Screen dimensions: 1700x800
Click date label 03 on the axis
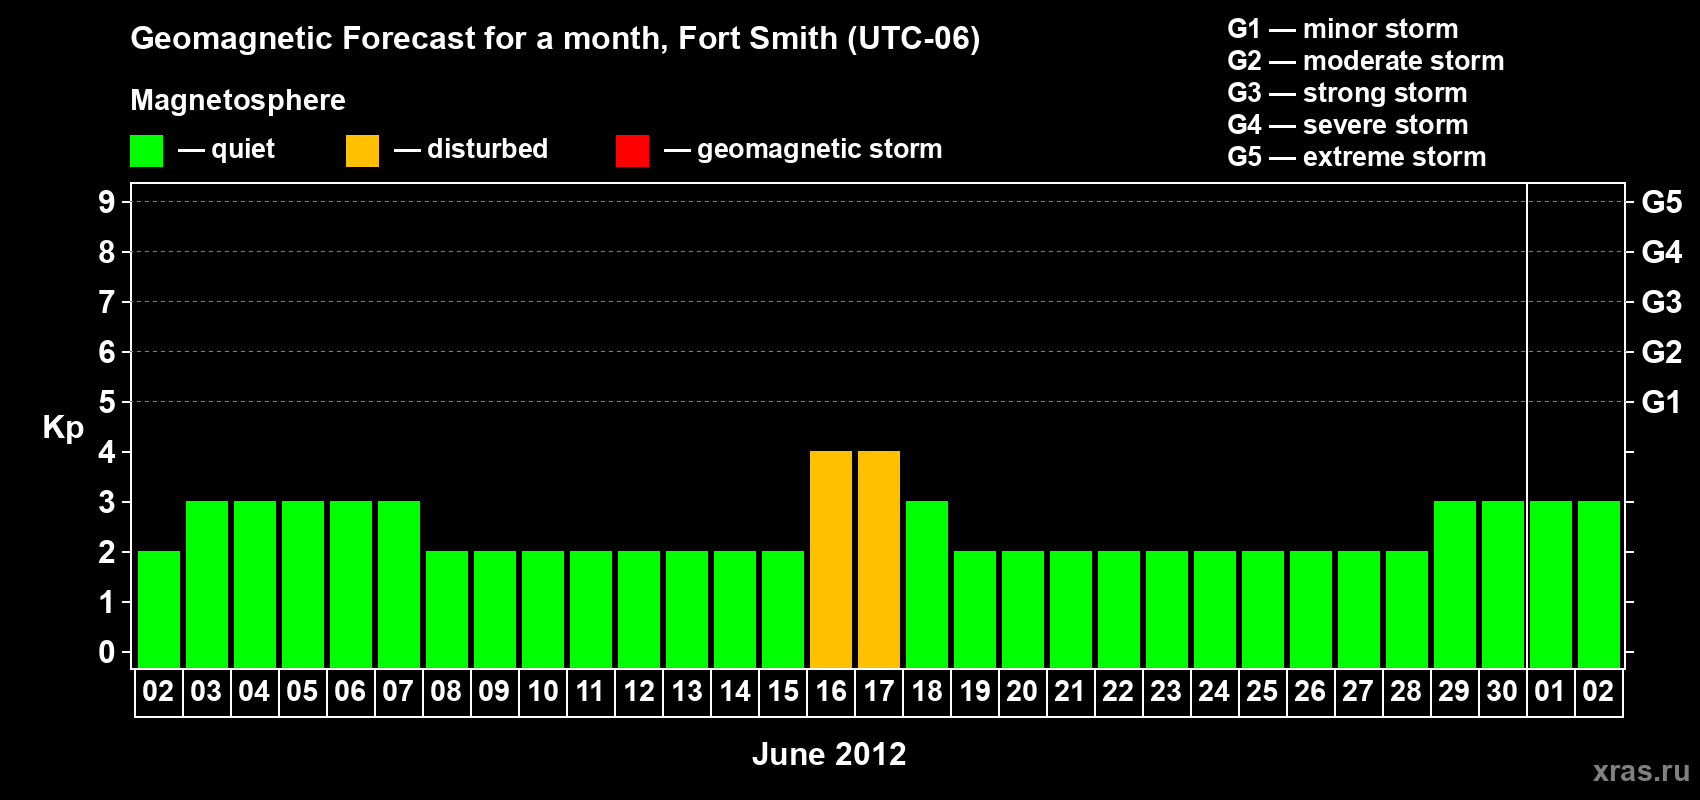coord(206,691)
